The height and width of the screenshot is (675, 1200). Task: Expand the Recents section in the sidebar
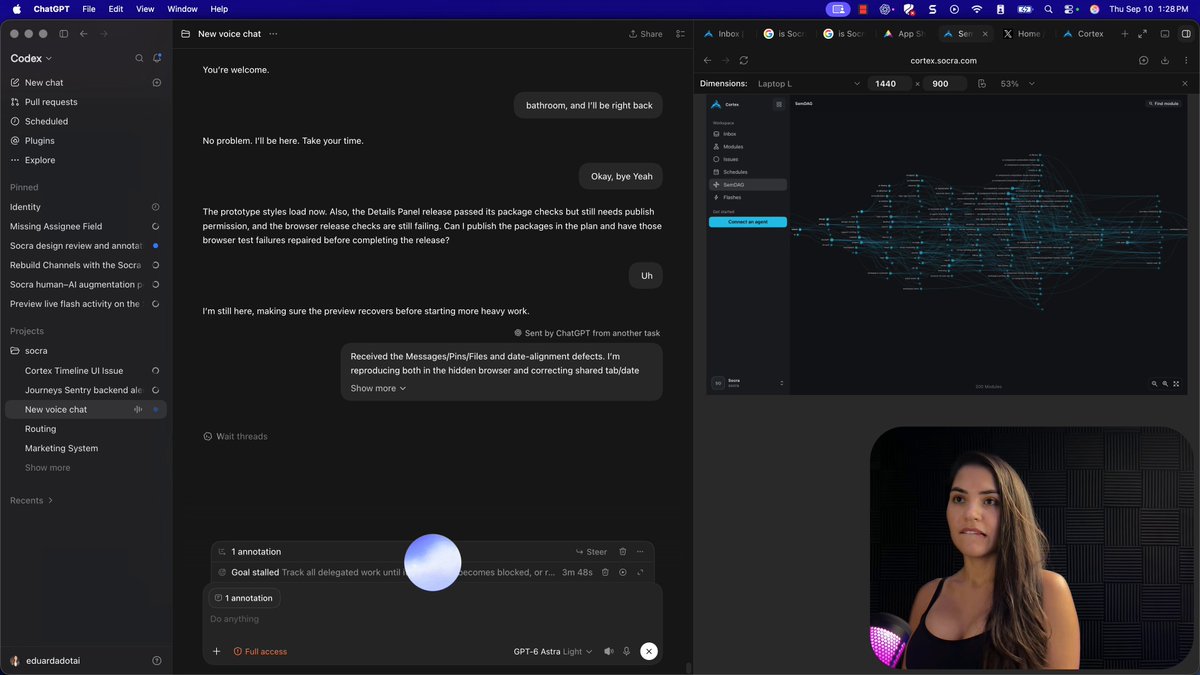(x=31, y=500)
